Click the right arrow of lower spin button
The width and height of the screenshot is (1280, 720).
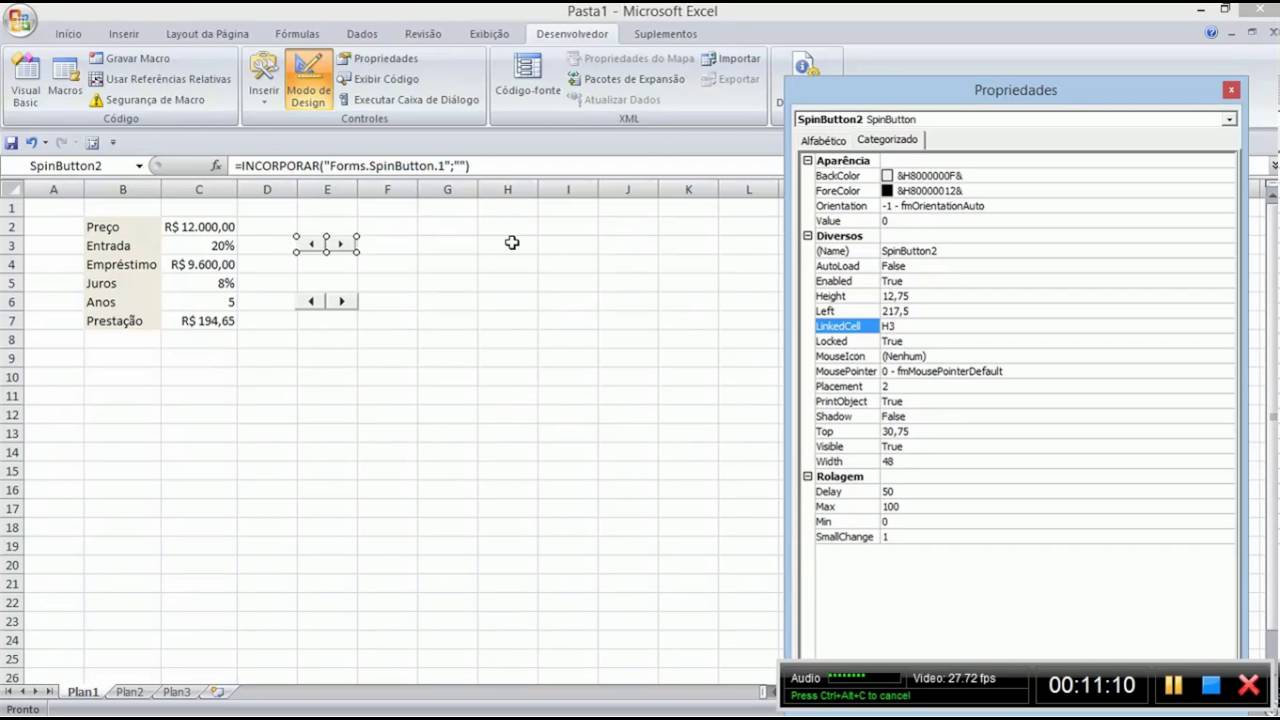tap(342, 301)
